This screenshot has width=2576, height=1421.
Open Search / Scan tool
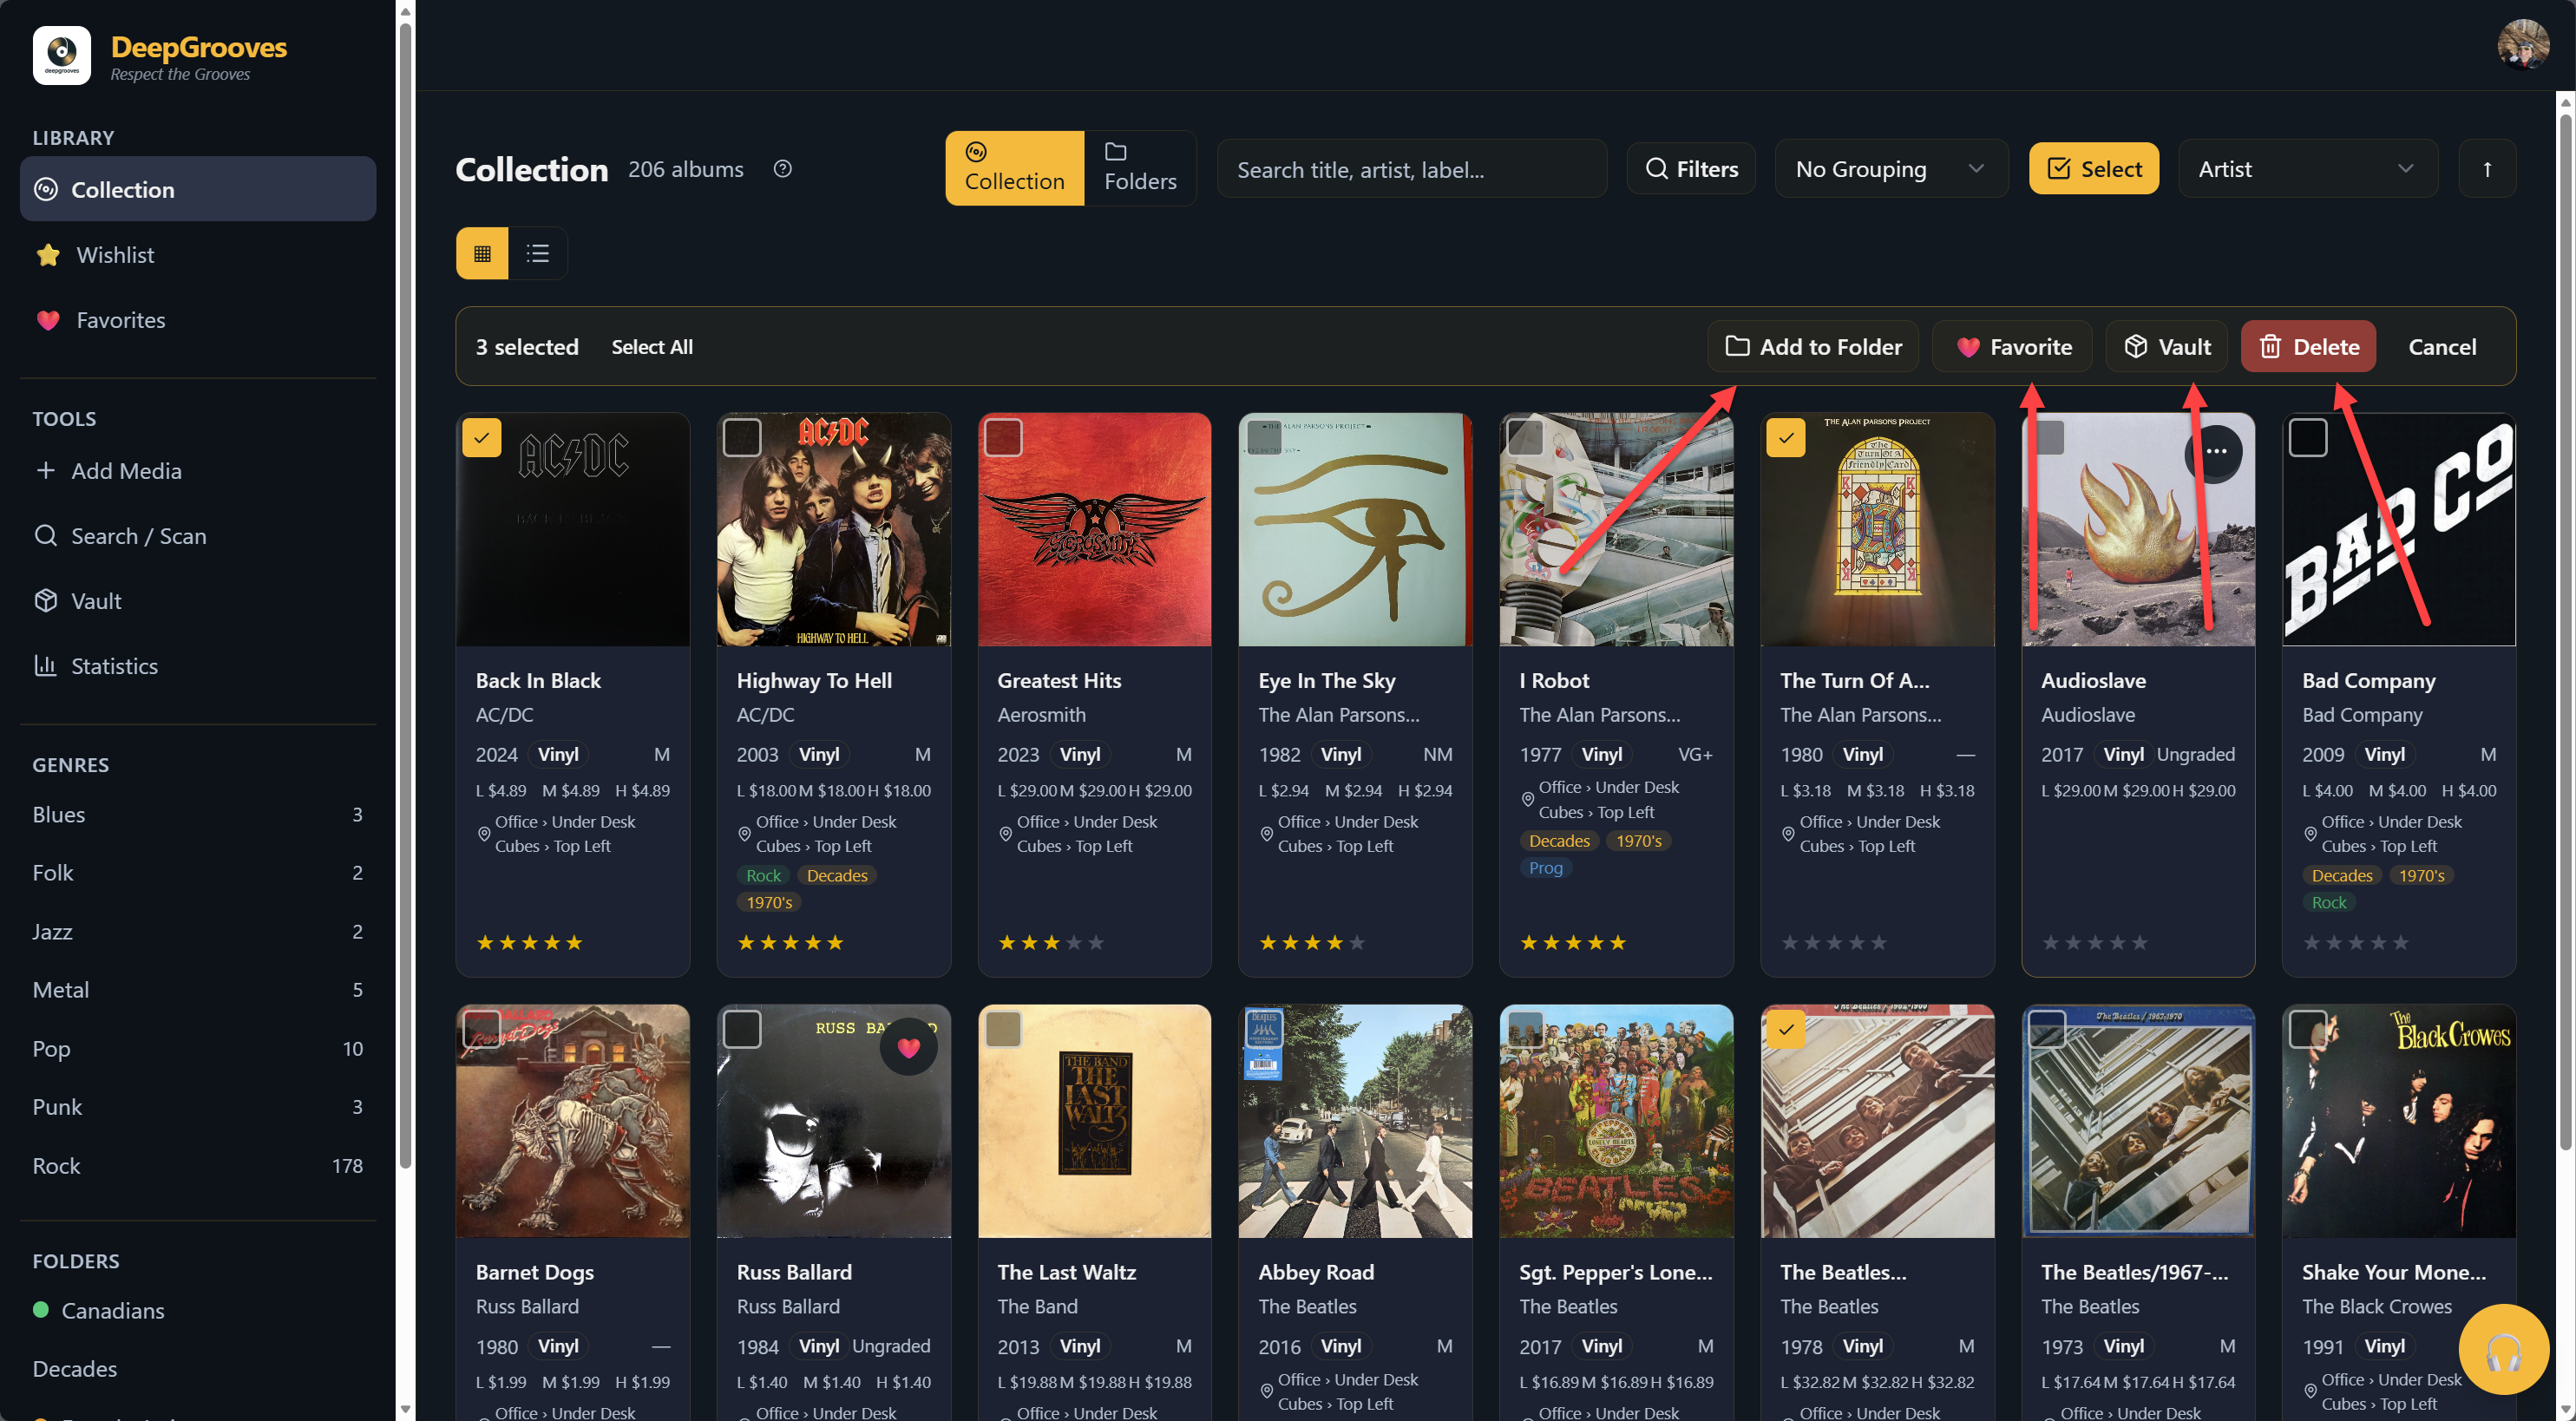pyautogui.click(x=197, y=536)
